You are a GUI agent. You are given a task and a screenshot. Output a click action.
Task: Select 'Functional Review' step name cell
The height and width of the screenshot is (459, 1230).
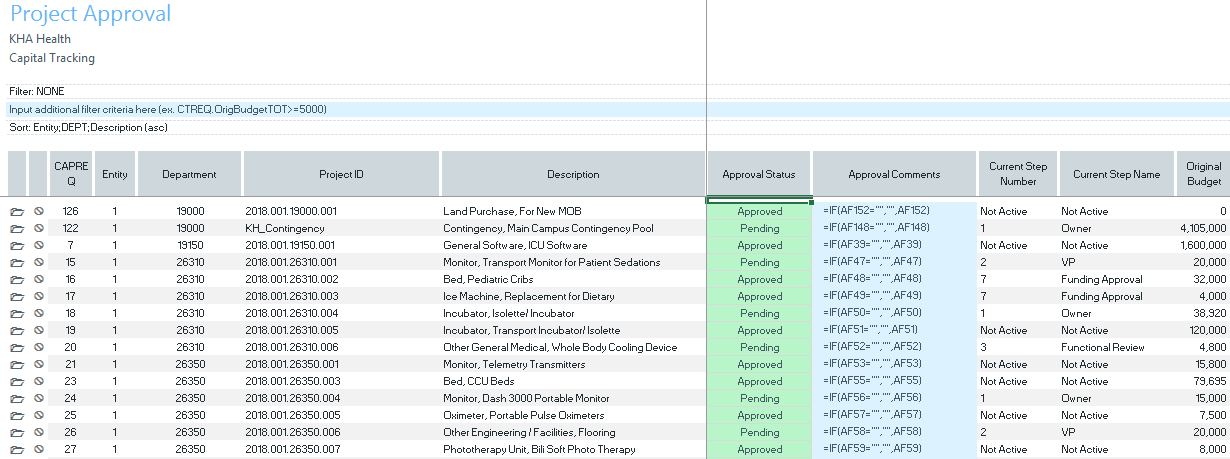(1103, 348)
